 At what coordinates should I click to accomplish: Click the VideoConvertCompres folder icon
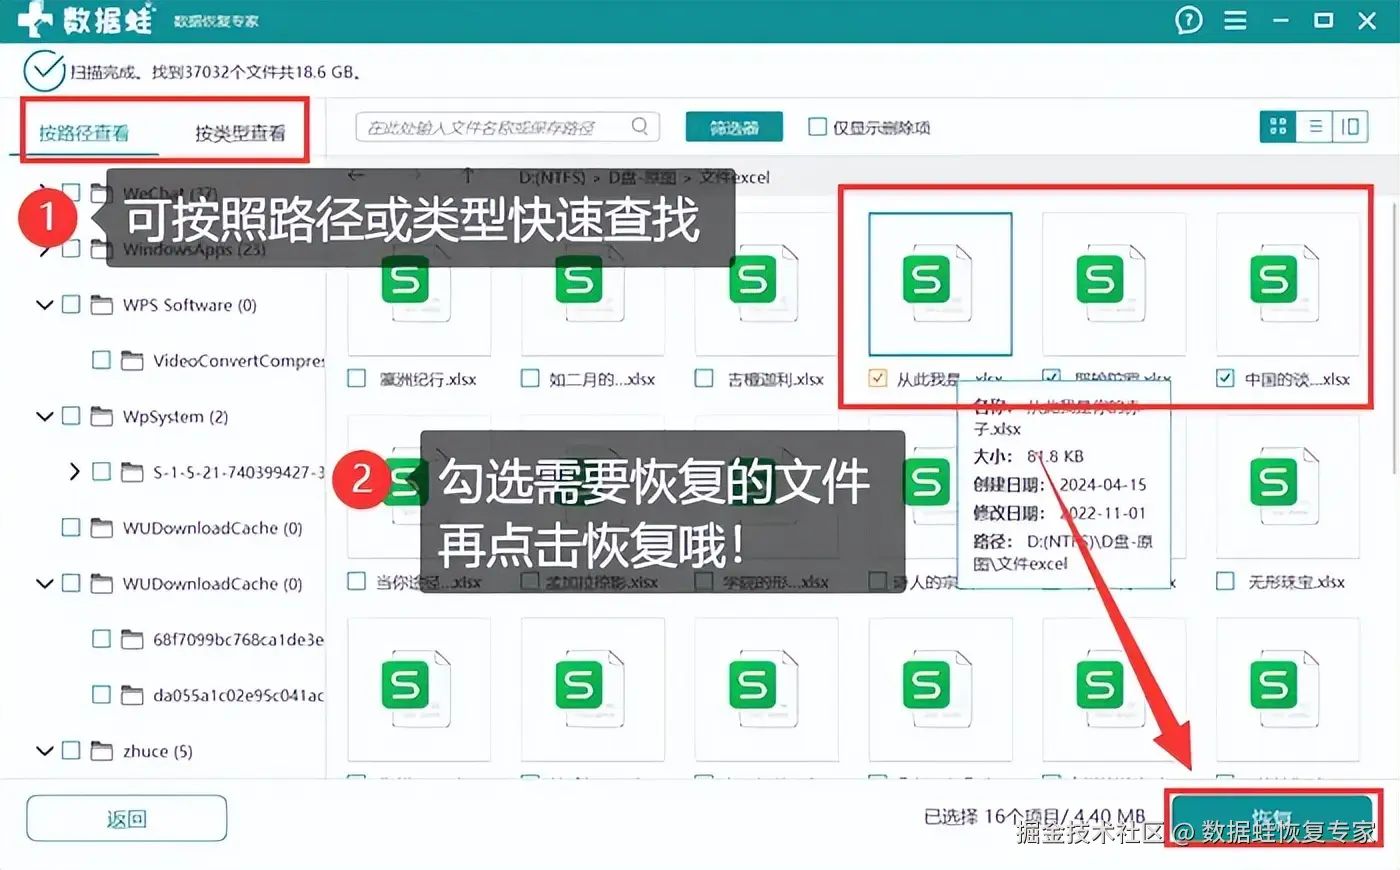coord(132,360)
